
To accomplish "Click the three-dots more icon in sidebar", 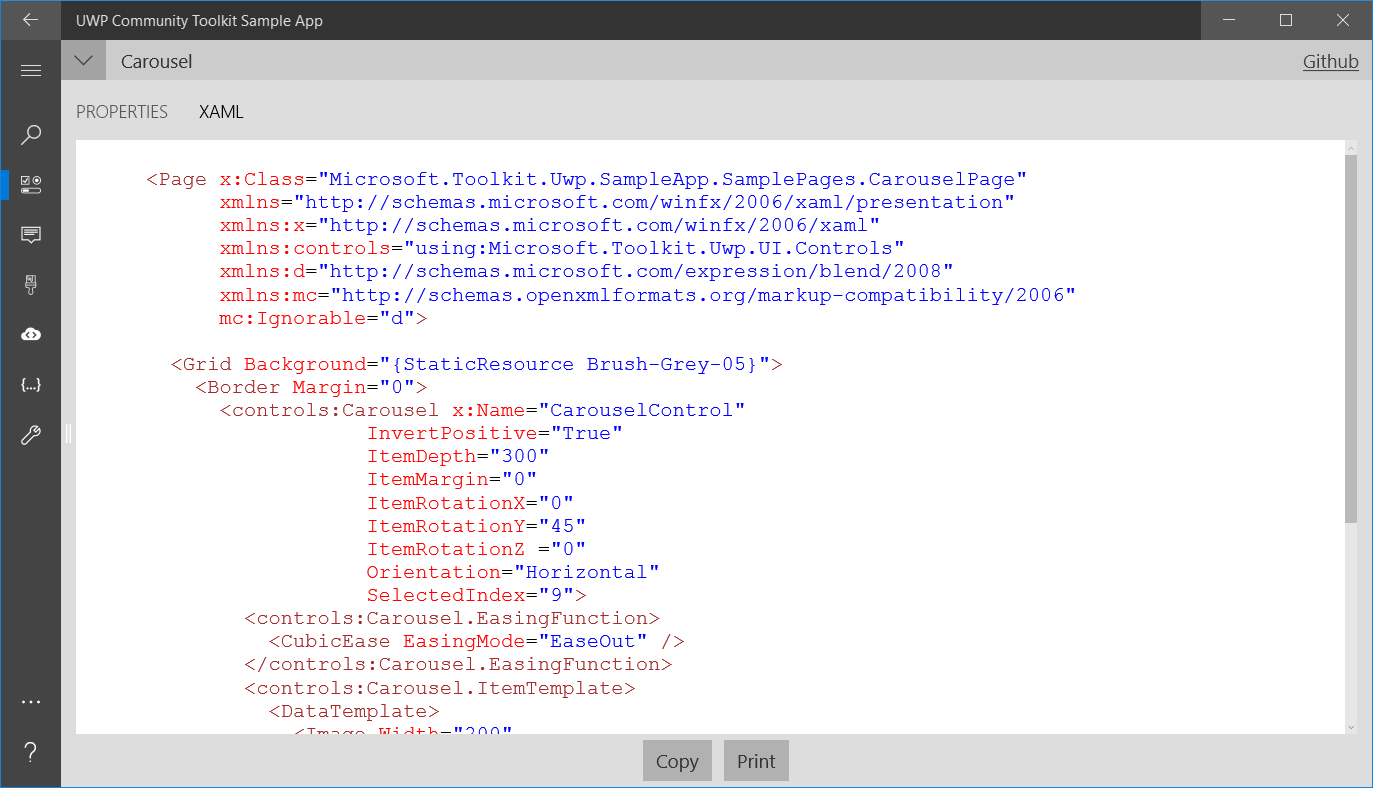I will (30, 702).
